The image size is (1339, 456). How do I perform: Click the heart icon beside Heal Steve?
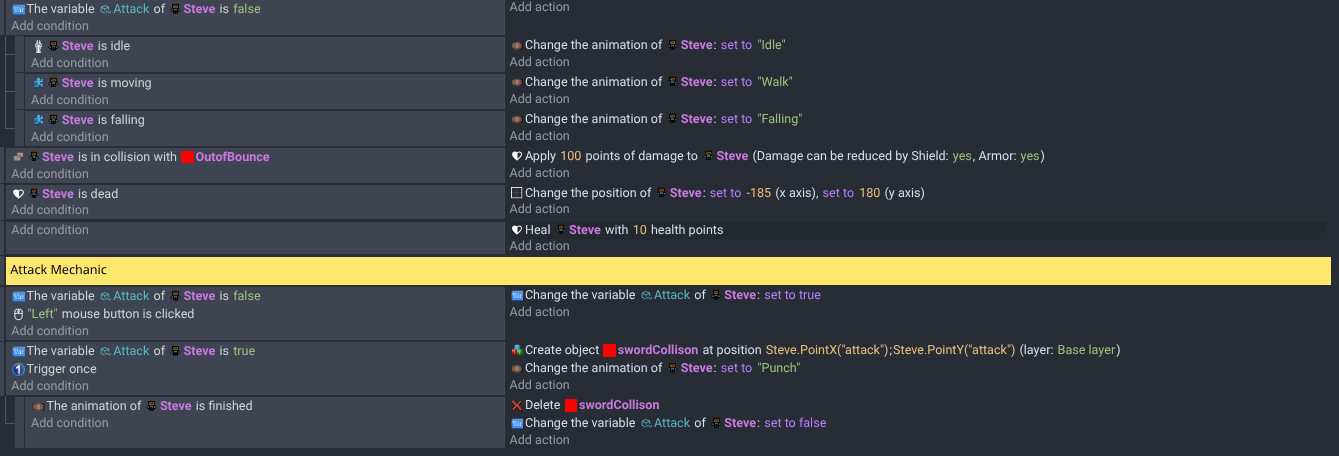516,230
